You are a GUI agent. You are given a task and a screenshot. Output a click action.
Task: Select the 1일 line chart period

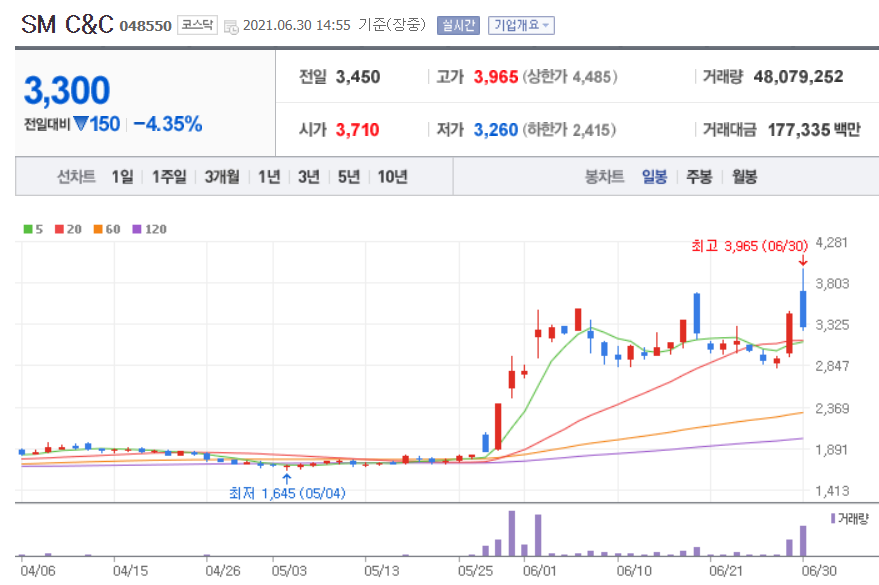(x=122, y=177)
